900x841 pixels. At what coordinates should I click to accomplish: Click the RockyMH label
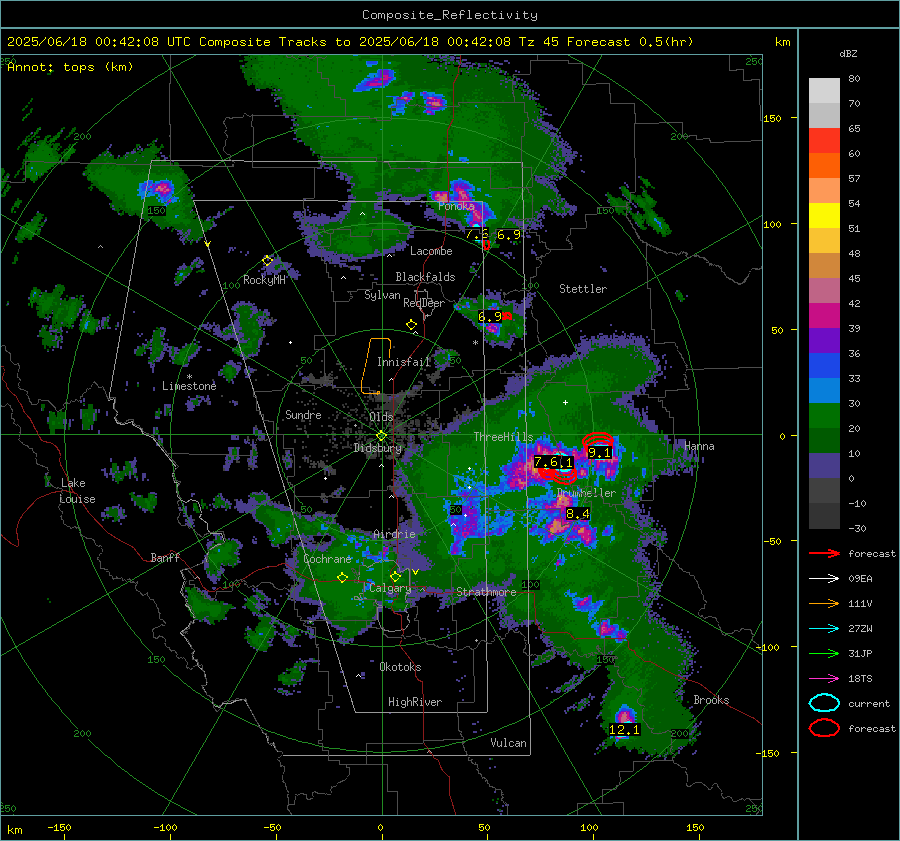click(x=264, y=280)
